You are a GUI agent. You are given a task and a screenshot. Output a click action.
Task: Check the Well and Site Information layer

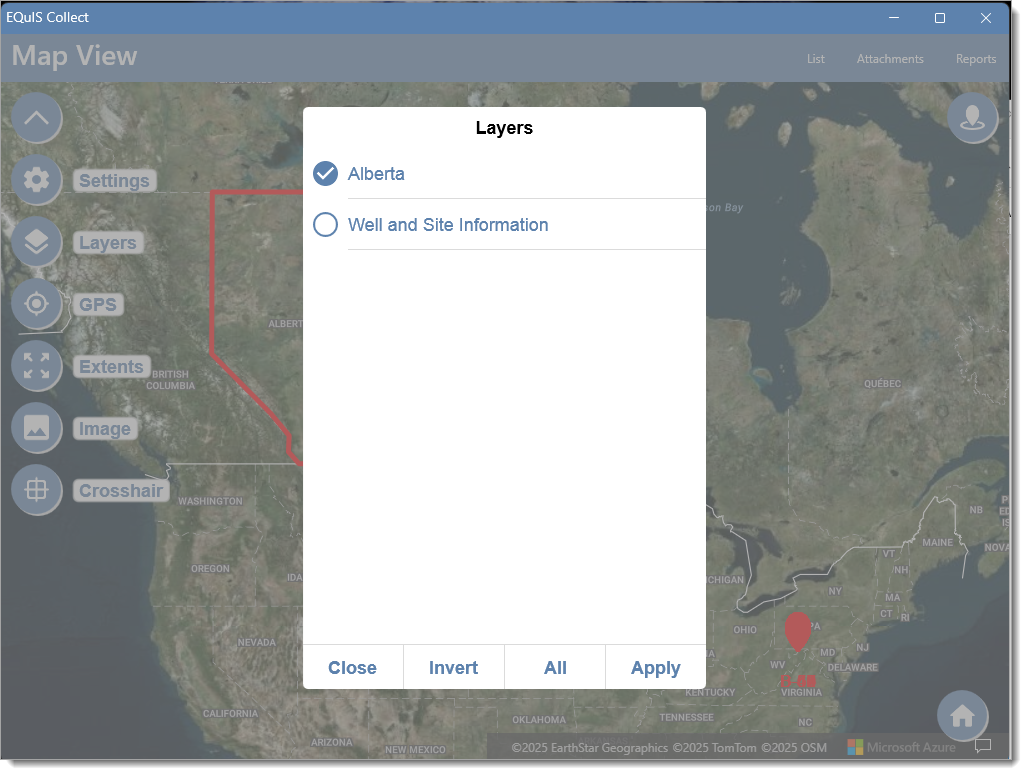pos(326,225)
